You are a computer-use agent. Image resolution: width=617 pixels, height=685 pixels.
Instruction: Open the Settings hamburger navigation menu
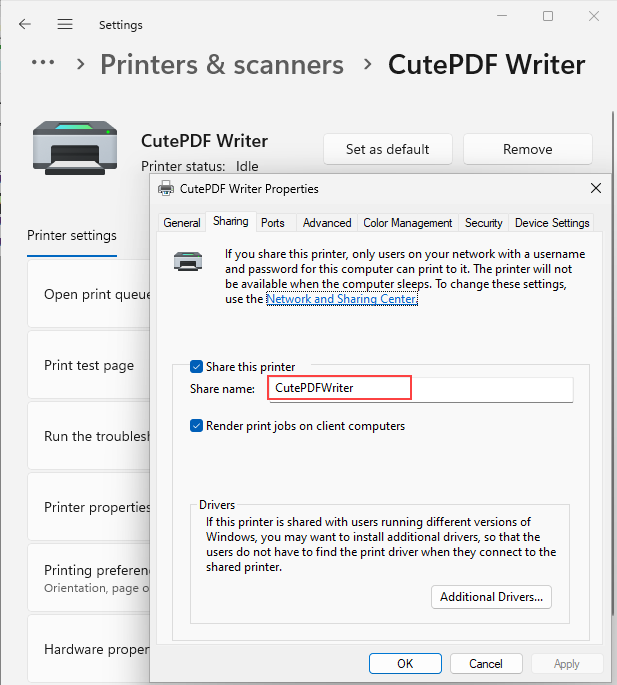pyautogui.click(x=65, y=24)
